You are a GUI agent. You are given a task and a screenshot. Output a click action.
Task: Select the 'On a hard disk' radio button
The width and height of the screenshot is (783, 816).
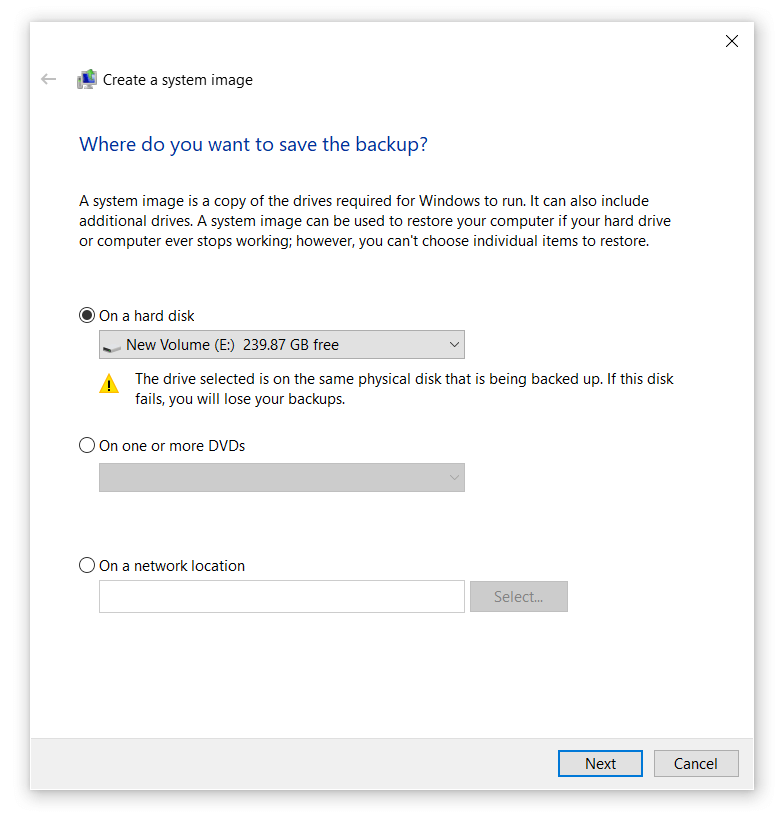[x=87, y=316]
